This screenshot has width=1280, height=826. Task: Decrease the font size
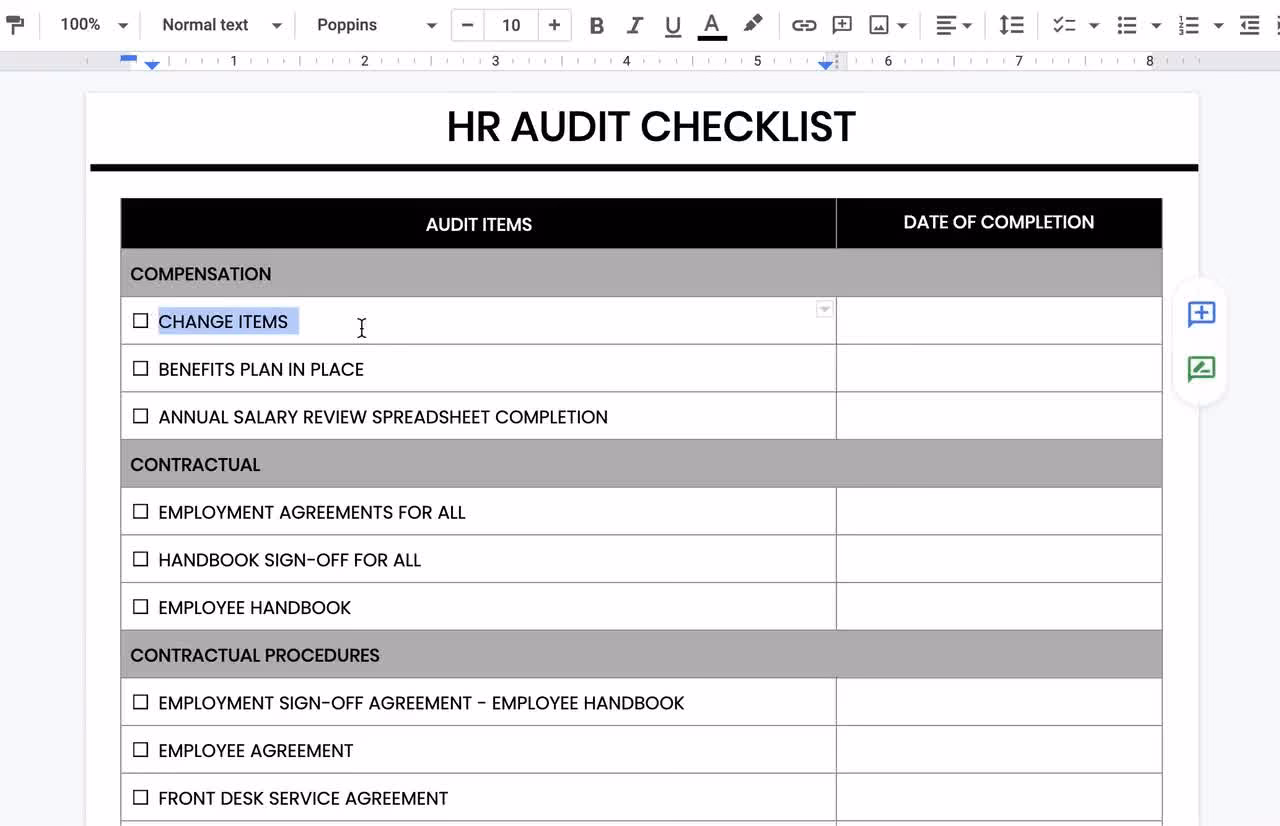tap(467, 25)
